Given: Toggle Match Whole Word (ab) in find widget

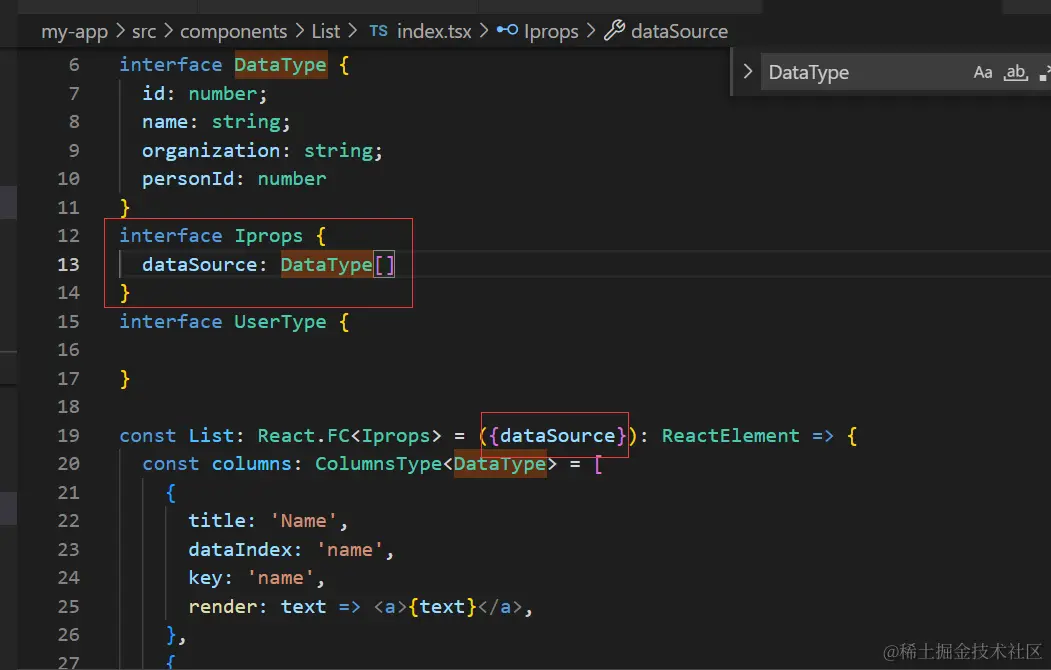Looking at the screenshot, I should 1015,72.
